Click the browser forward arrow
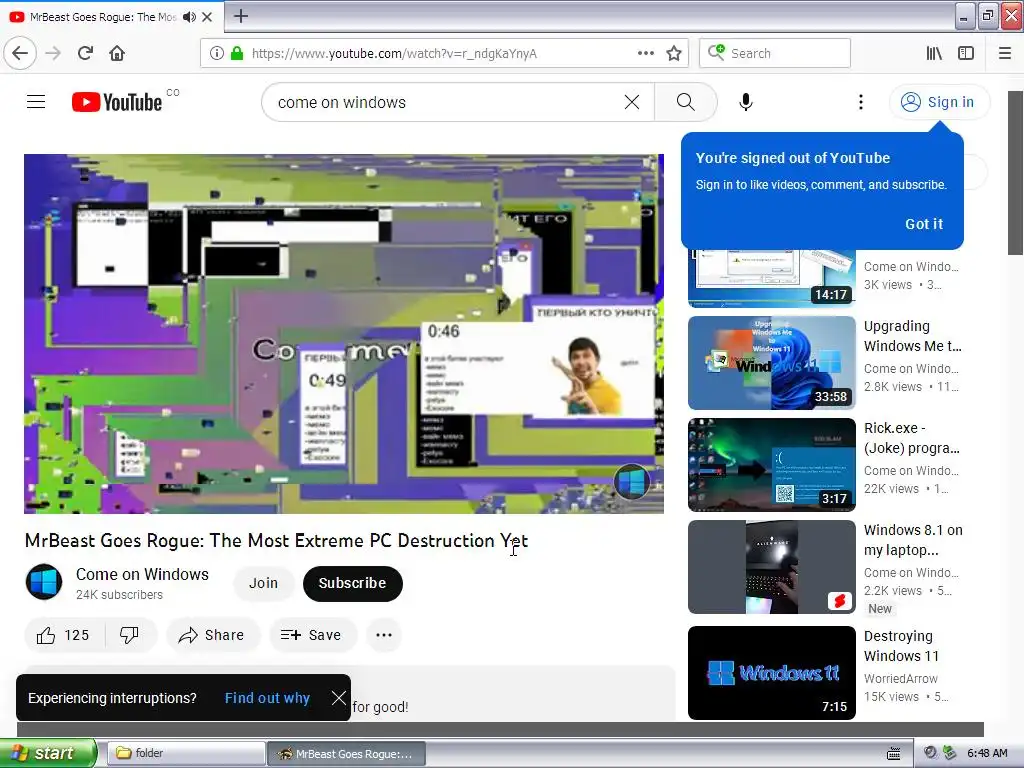This screenshot has height=768, width=1024. tap(54, 53)
